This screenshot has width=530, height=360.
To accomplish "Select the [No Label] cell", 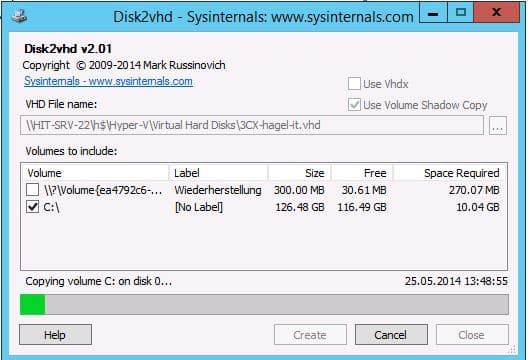I will (199, 207).
